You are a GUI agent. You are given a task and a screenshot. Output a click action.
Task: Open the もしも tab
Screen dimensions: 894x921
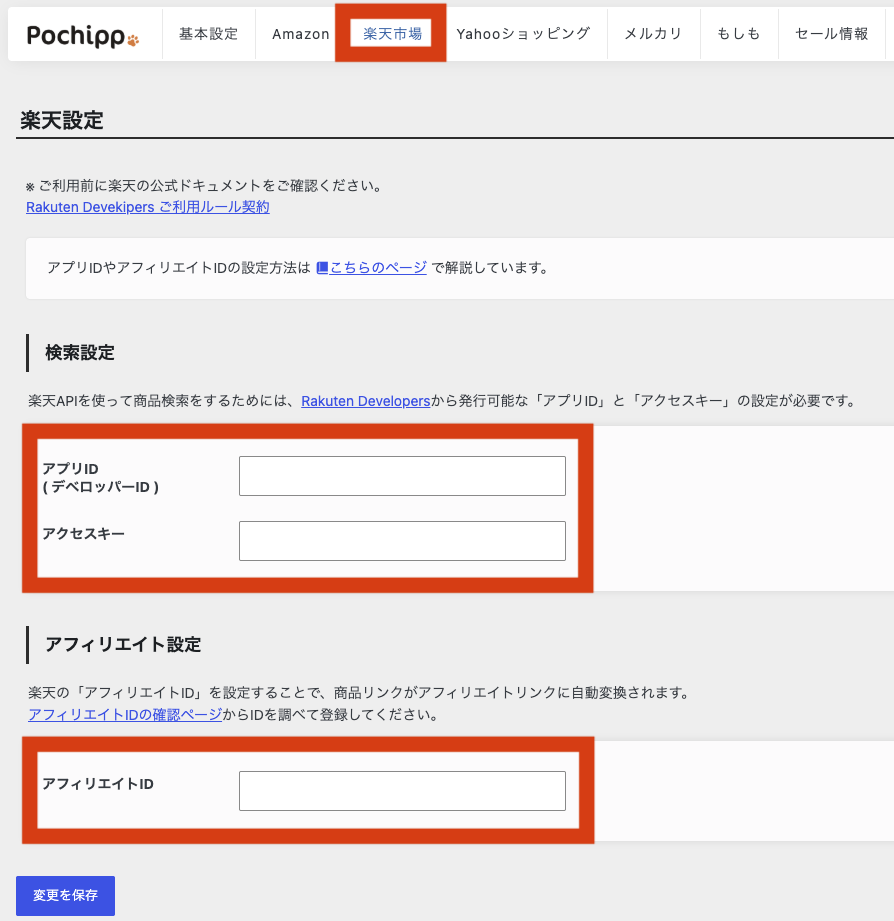[739, 33]
